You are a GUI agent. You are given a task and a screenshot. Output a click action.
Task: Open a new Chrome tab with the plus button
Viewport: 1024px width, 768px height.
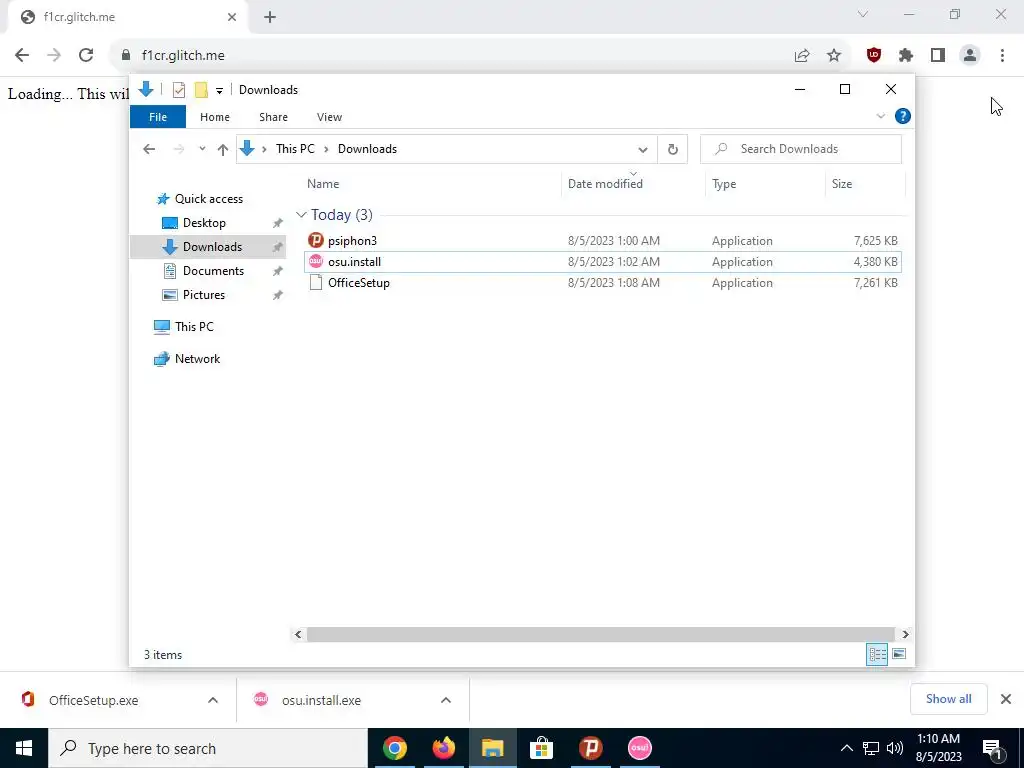pos(270,17)
